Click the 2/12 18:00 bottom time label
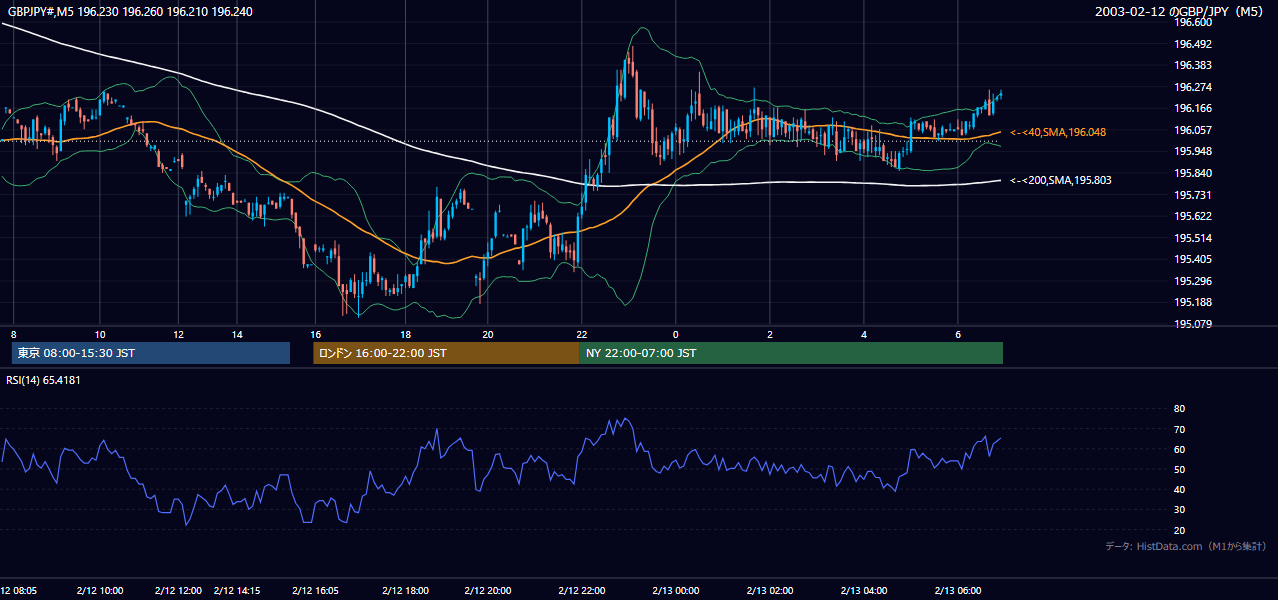 (404, 591)
